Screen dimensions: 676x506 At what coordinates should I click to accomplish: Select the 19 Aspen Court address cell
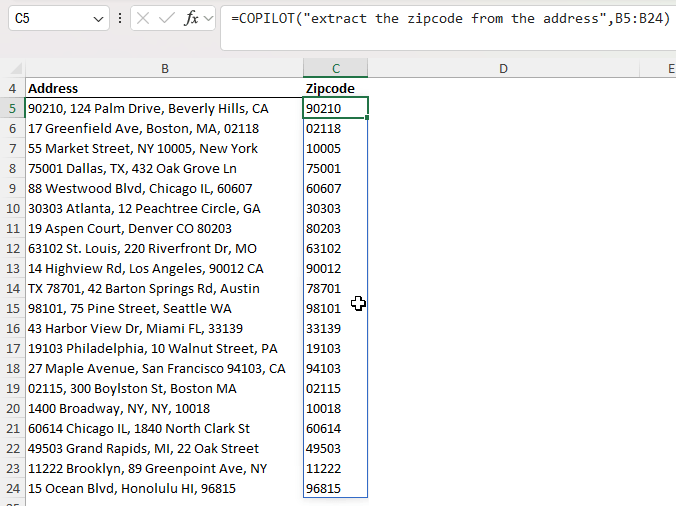coord(164,228)
